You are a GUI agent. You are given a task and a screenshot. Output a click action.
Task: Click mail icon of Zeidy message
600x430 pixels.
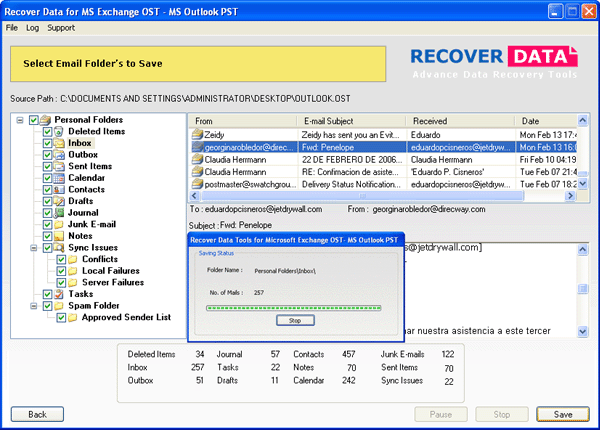point(197,135)
